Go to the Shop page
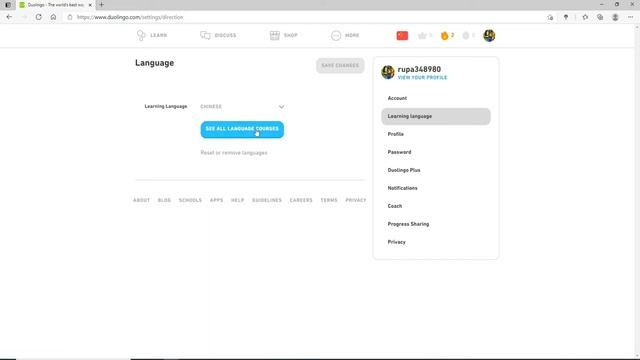Viewport: 640px width, 360px height. 284,36
